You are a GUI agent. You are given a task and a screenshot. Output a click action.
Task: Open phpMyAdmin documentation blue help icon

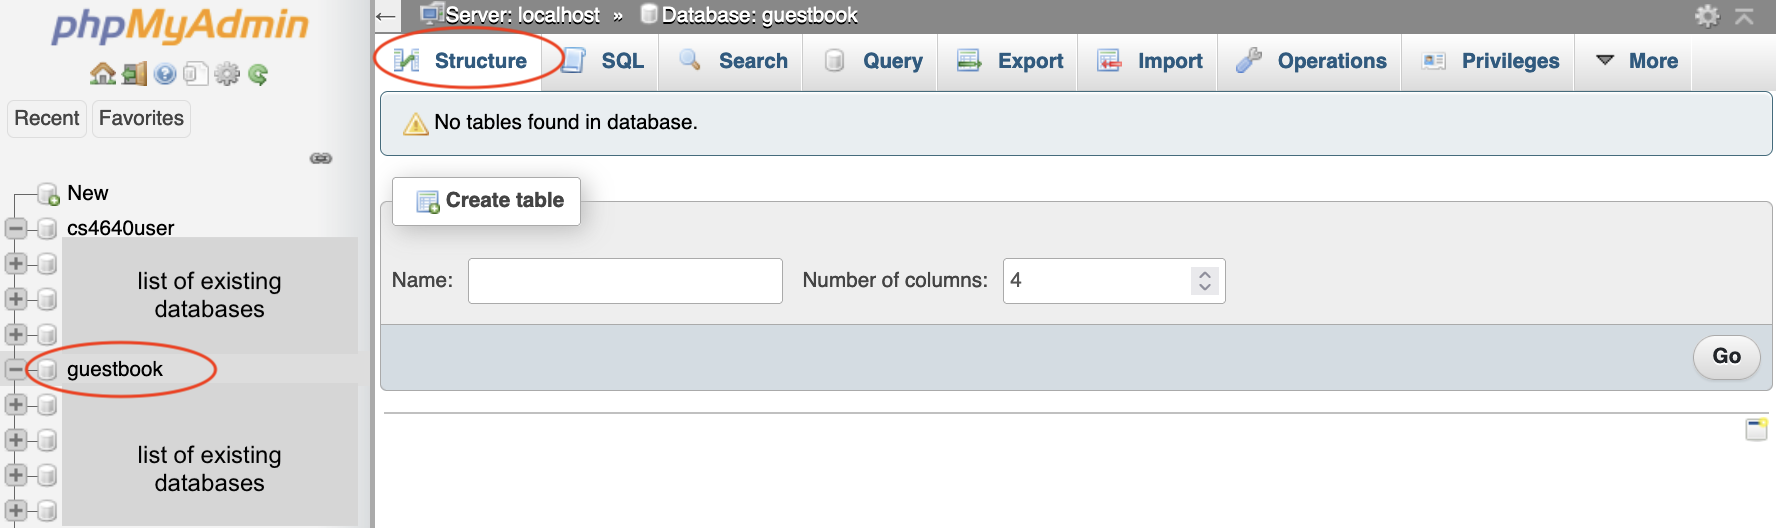[165, 73]
